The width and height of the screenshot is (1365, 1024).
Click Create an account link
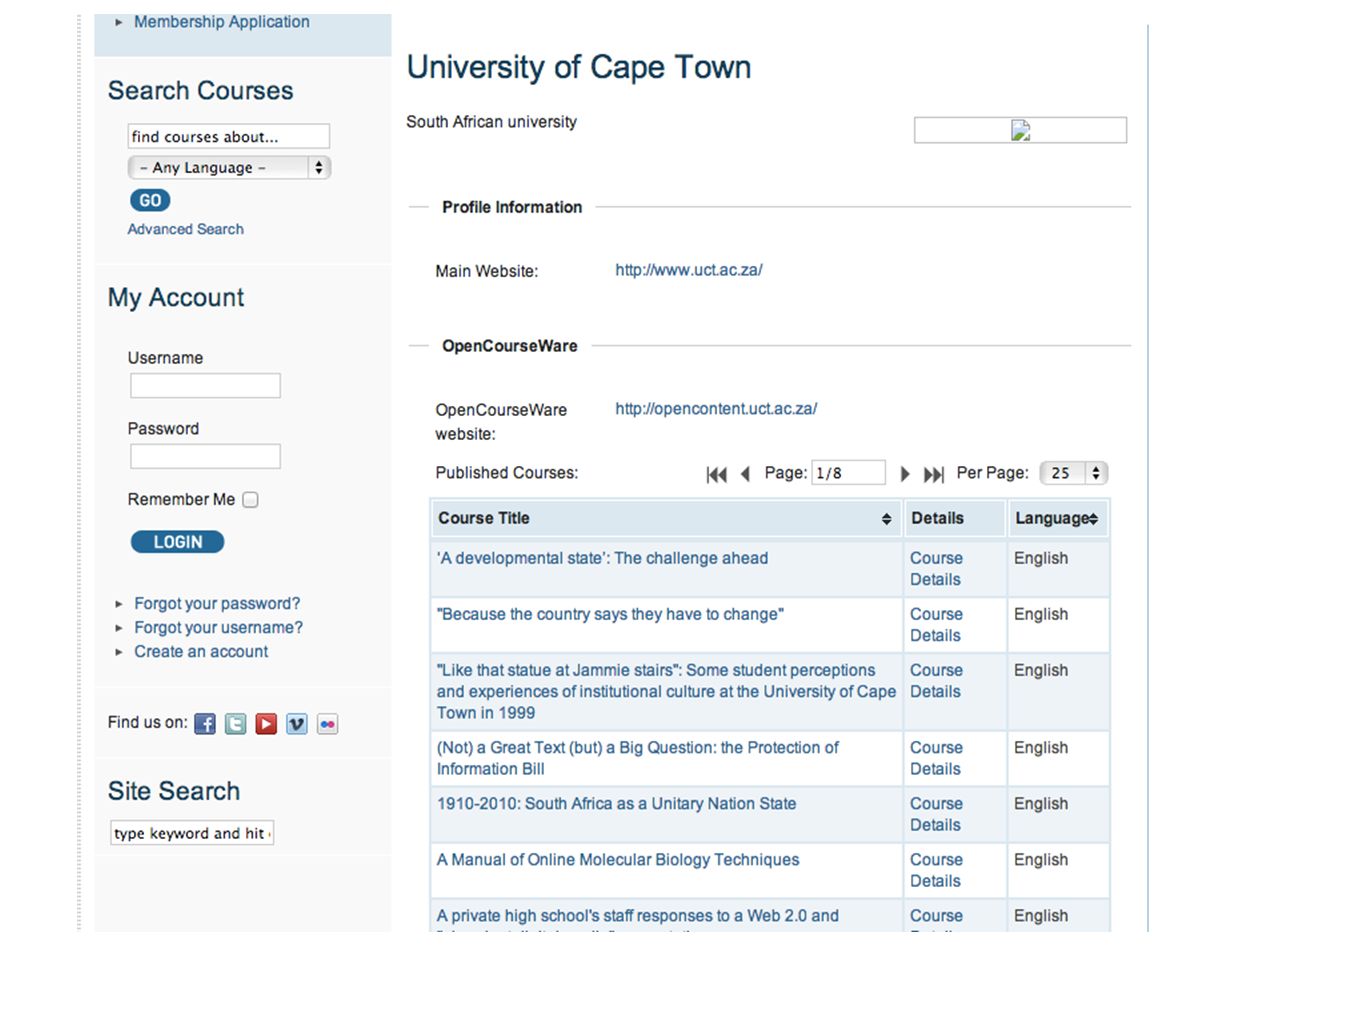[201, 652]
